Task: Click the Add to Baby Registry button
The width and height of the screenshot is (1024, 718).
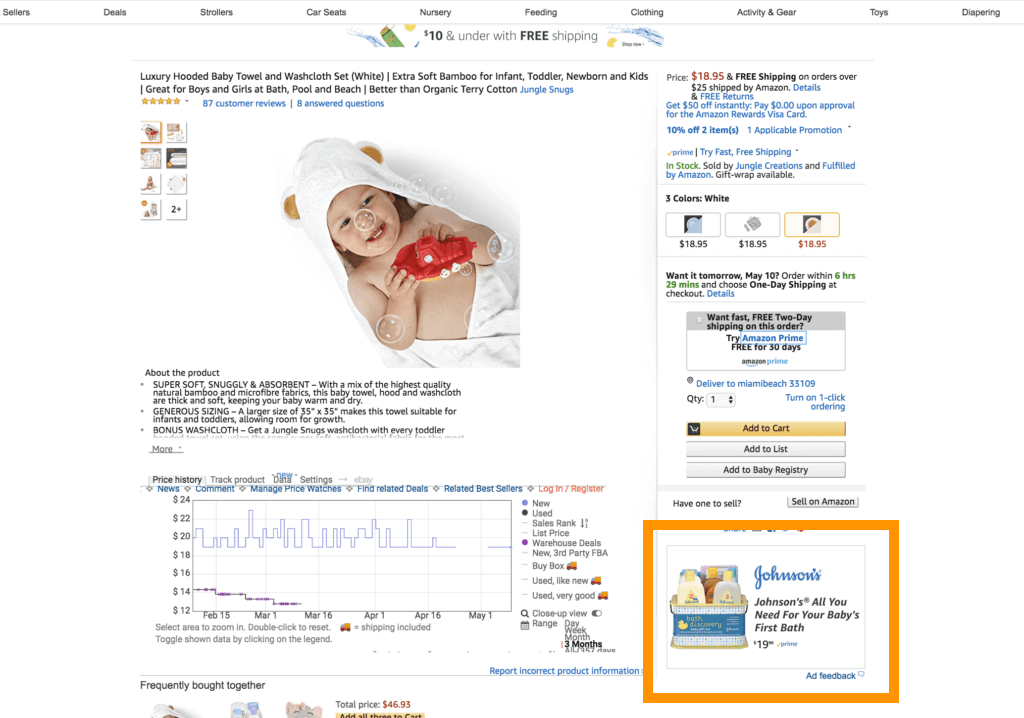Action: click(765, 470)
